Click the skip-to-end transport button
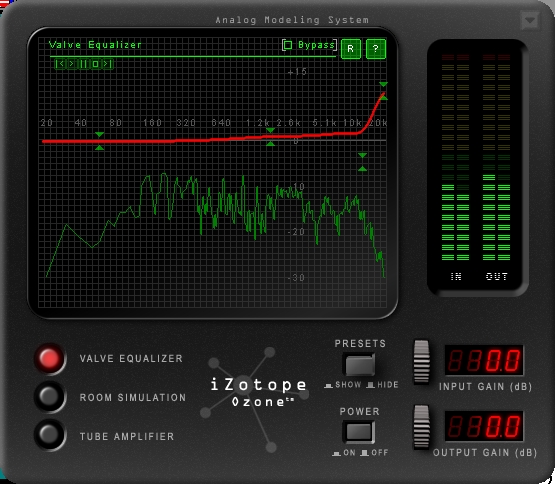Screen dimensions: 555x484 (108, 64)
